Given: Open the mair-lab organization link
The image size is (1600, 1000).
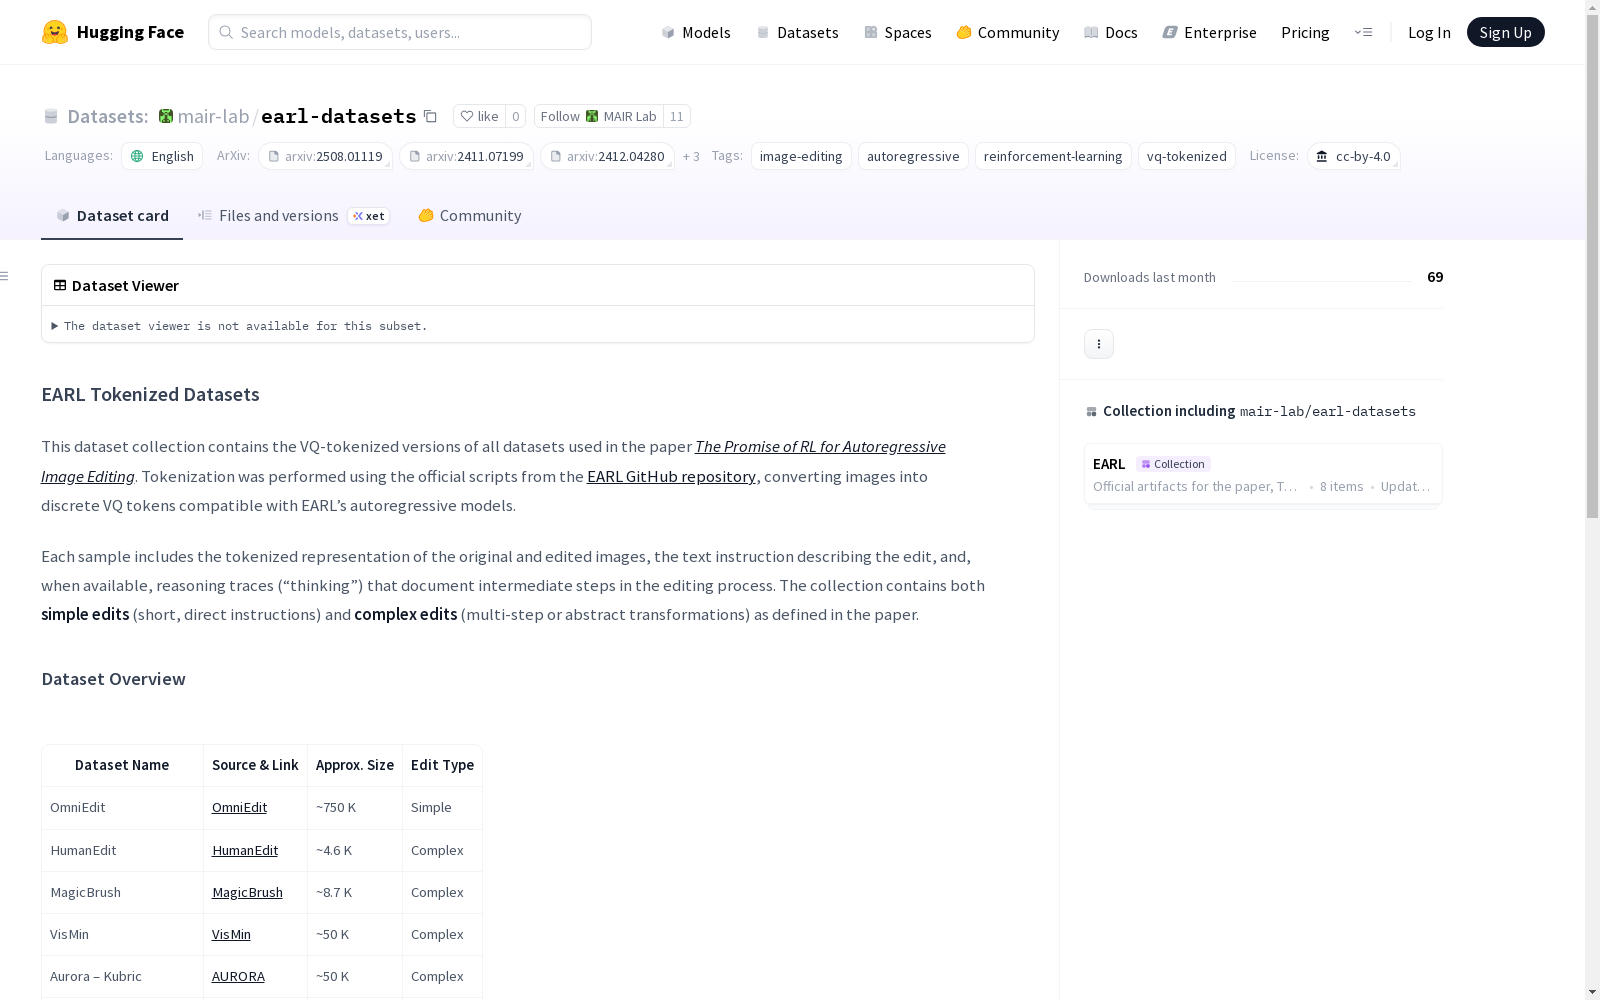Looking at the screenshot, I should 214,116.
